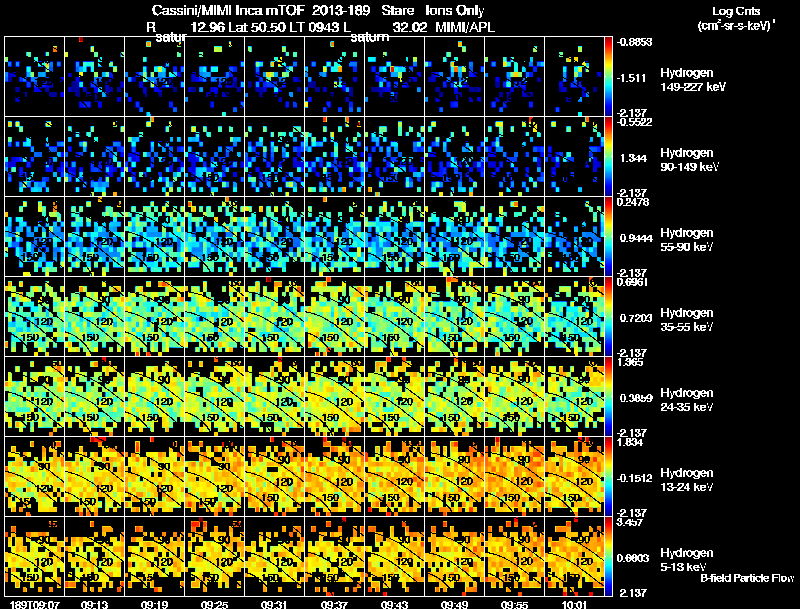Click the colorbar value '0.2478'
Viewport: 800px width, 609px height.
pos(633,202)
